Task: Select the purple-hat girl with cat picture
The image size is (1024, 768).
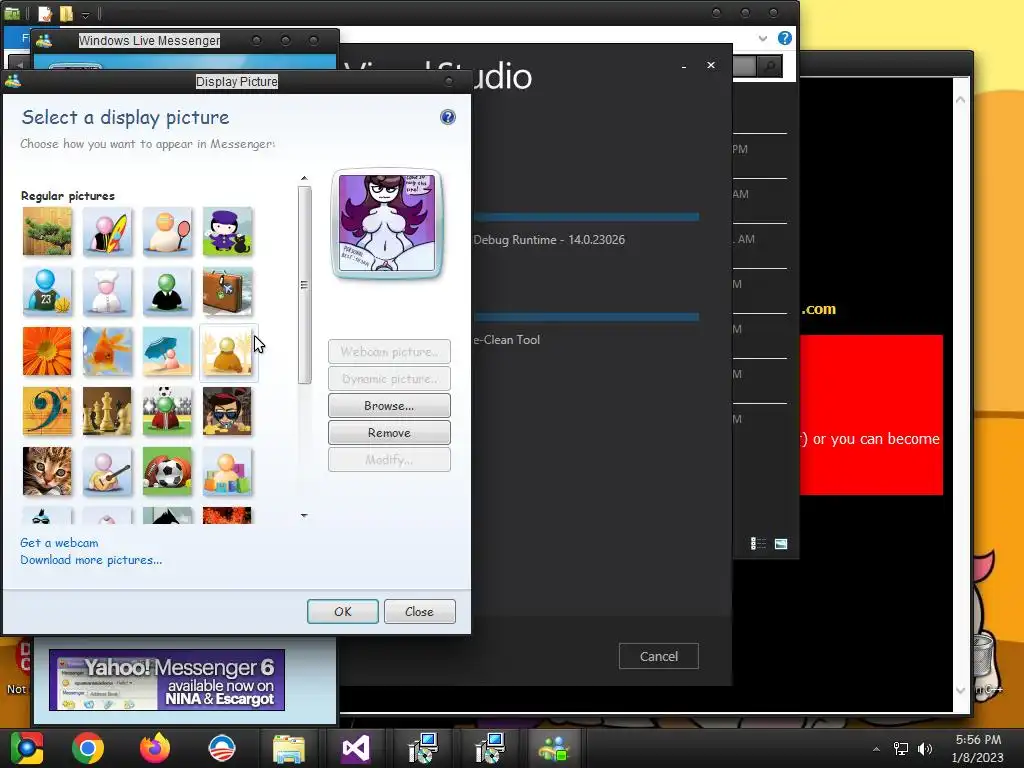Action: [227, 231]
